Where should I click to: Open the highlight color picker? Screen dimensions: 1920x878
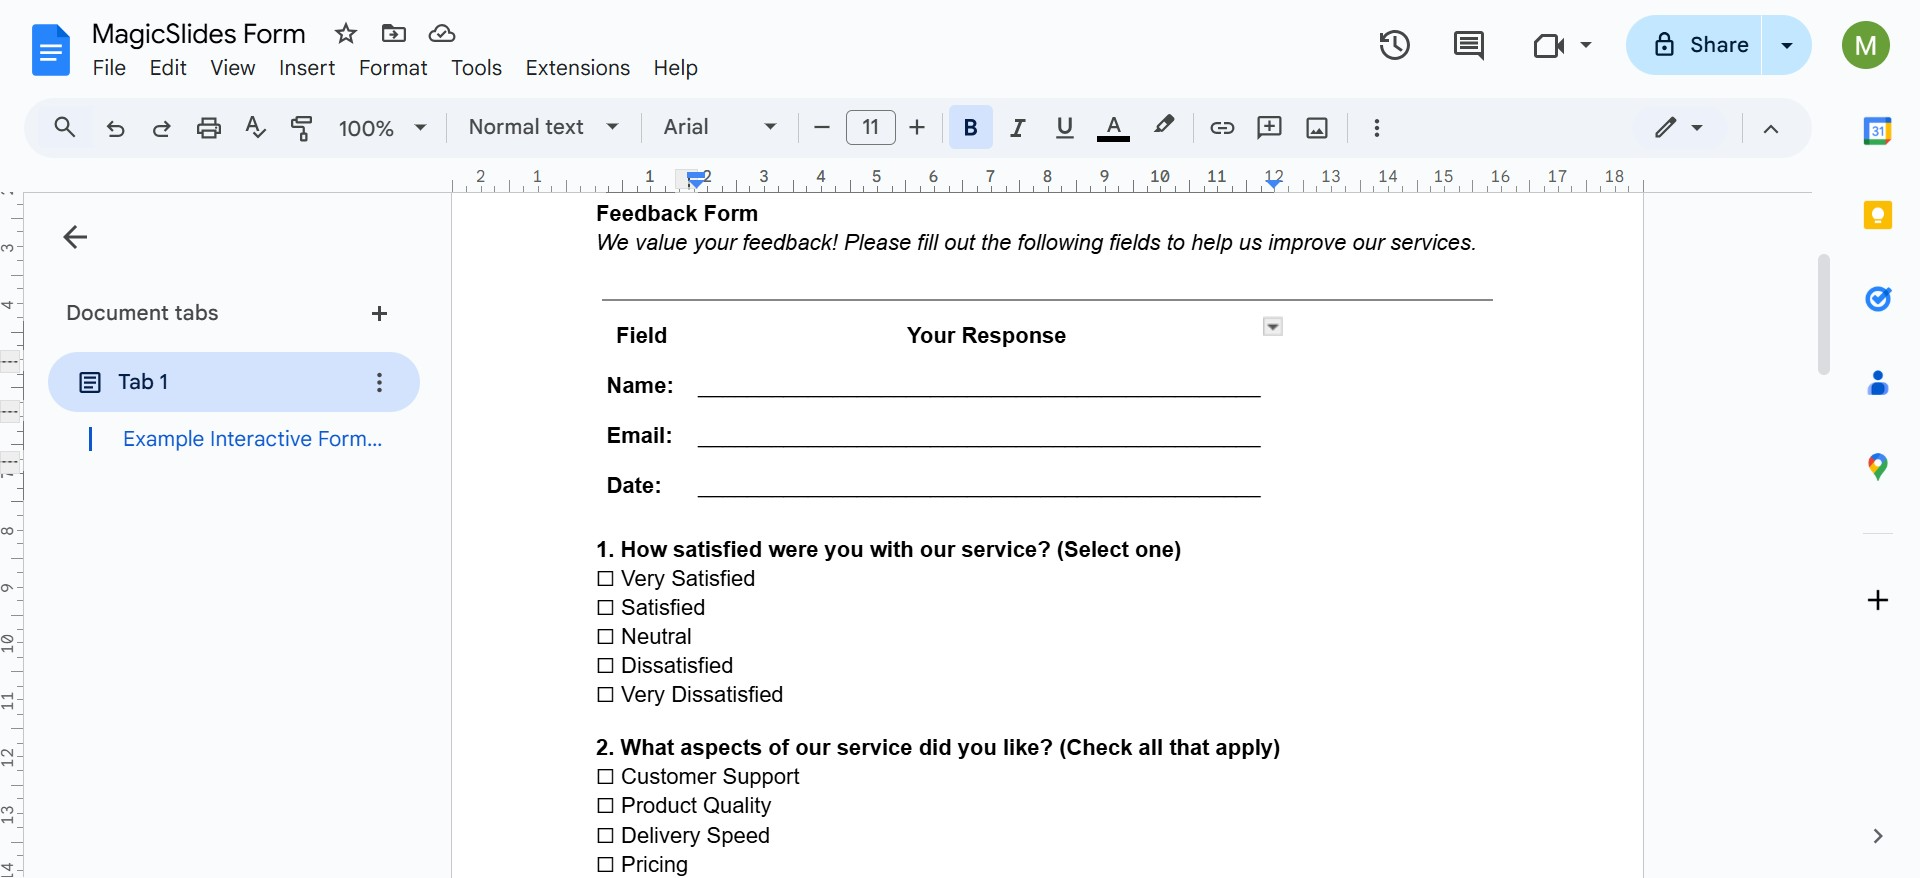coord(1163,127)
